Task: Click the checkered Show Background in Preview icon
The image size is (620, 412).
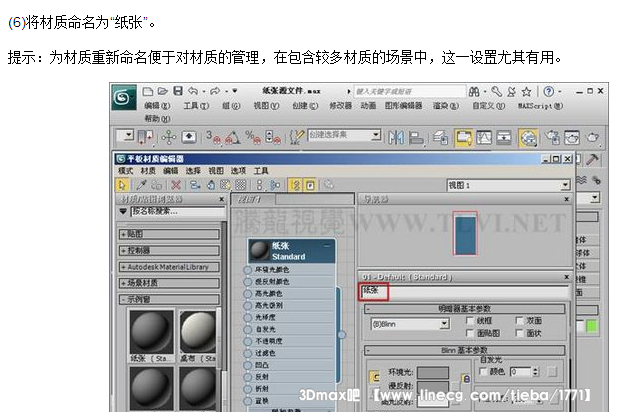Action: click(240, 185)
